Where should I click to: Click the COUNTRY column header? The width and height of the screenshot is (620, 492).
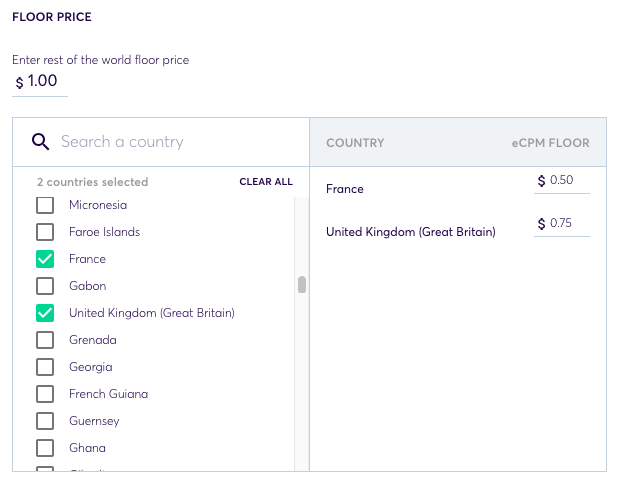pyautogui.click(x=355, y=143)
